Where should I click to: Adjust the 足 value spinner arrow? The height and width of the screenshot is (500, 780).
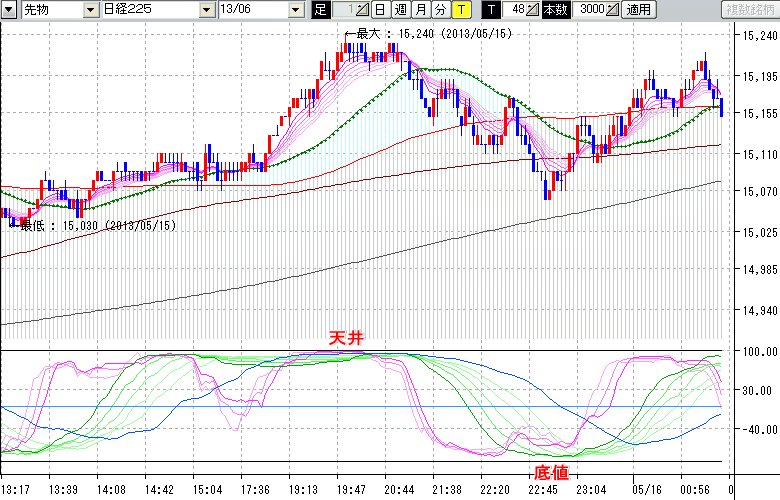coord(362,10)
